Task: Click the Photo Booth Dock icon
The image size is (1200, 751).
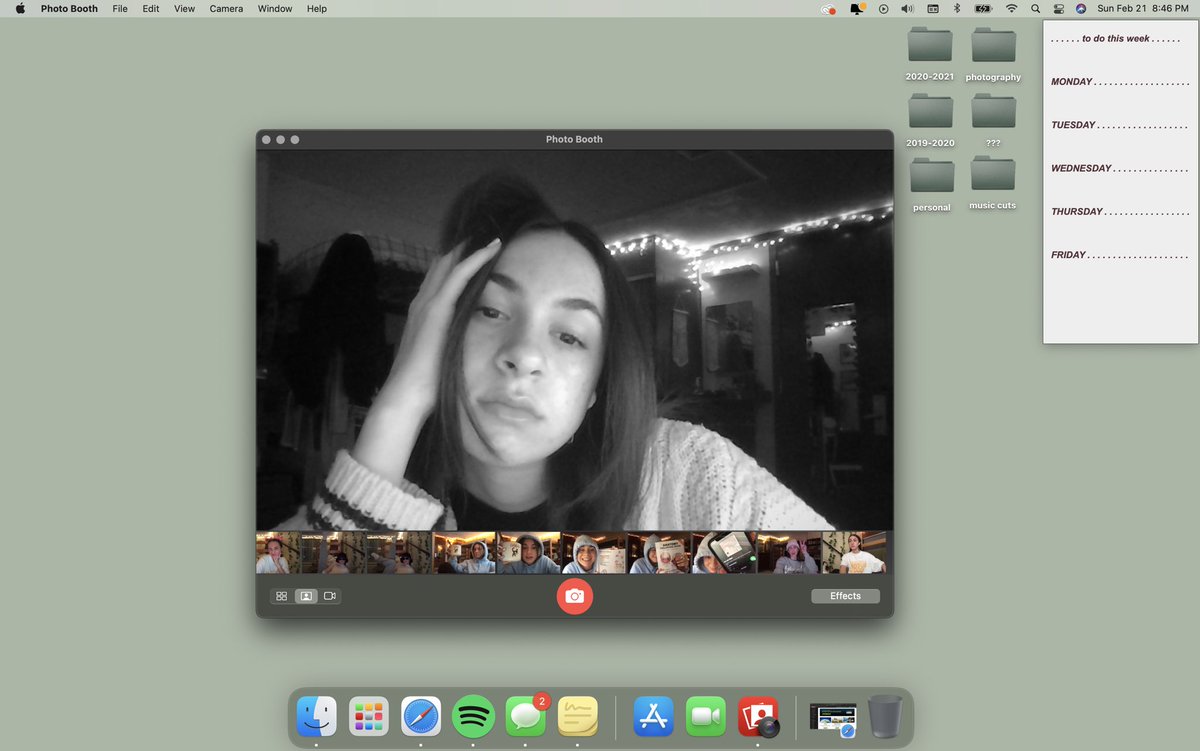Action: point(758,716)
